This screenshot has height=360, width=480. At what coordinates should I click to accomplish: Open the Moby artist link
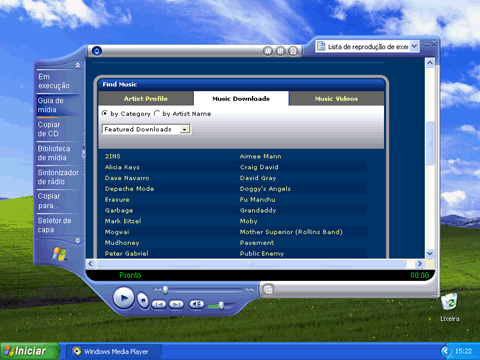coord(248,221)
